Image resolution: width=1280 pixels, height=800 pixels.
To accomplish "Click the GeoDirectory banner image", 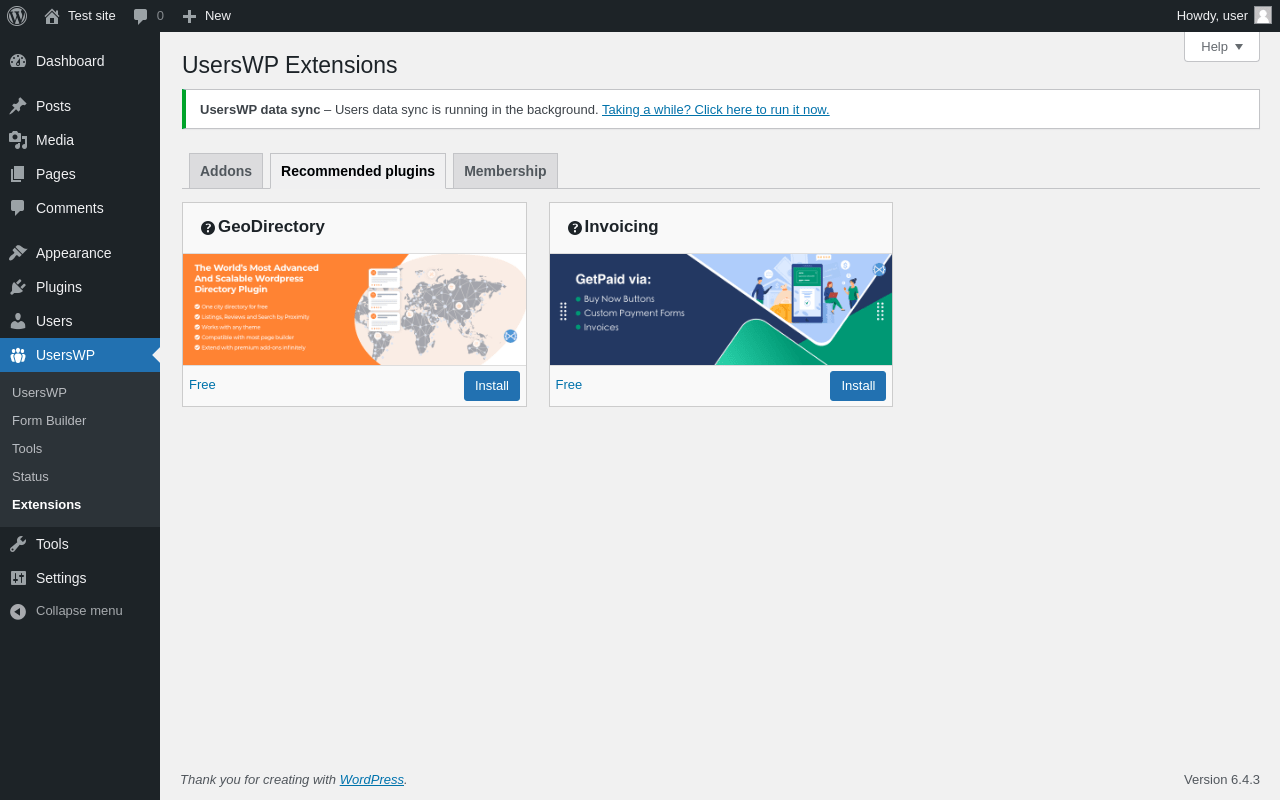I will click(x=354, y=310).
